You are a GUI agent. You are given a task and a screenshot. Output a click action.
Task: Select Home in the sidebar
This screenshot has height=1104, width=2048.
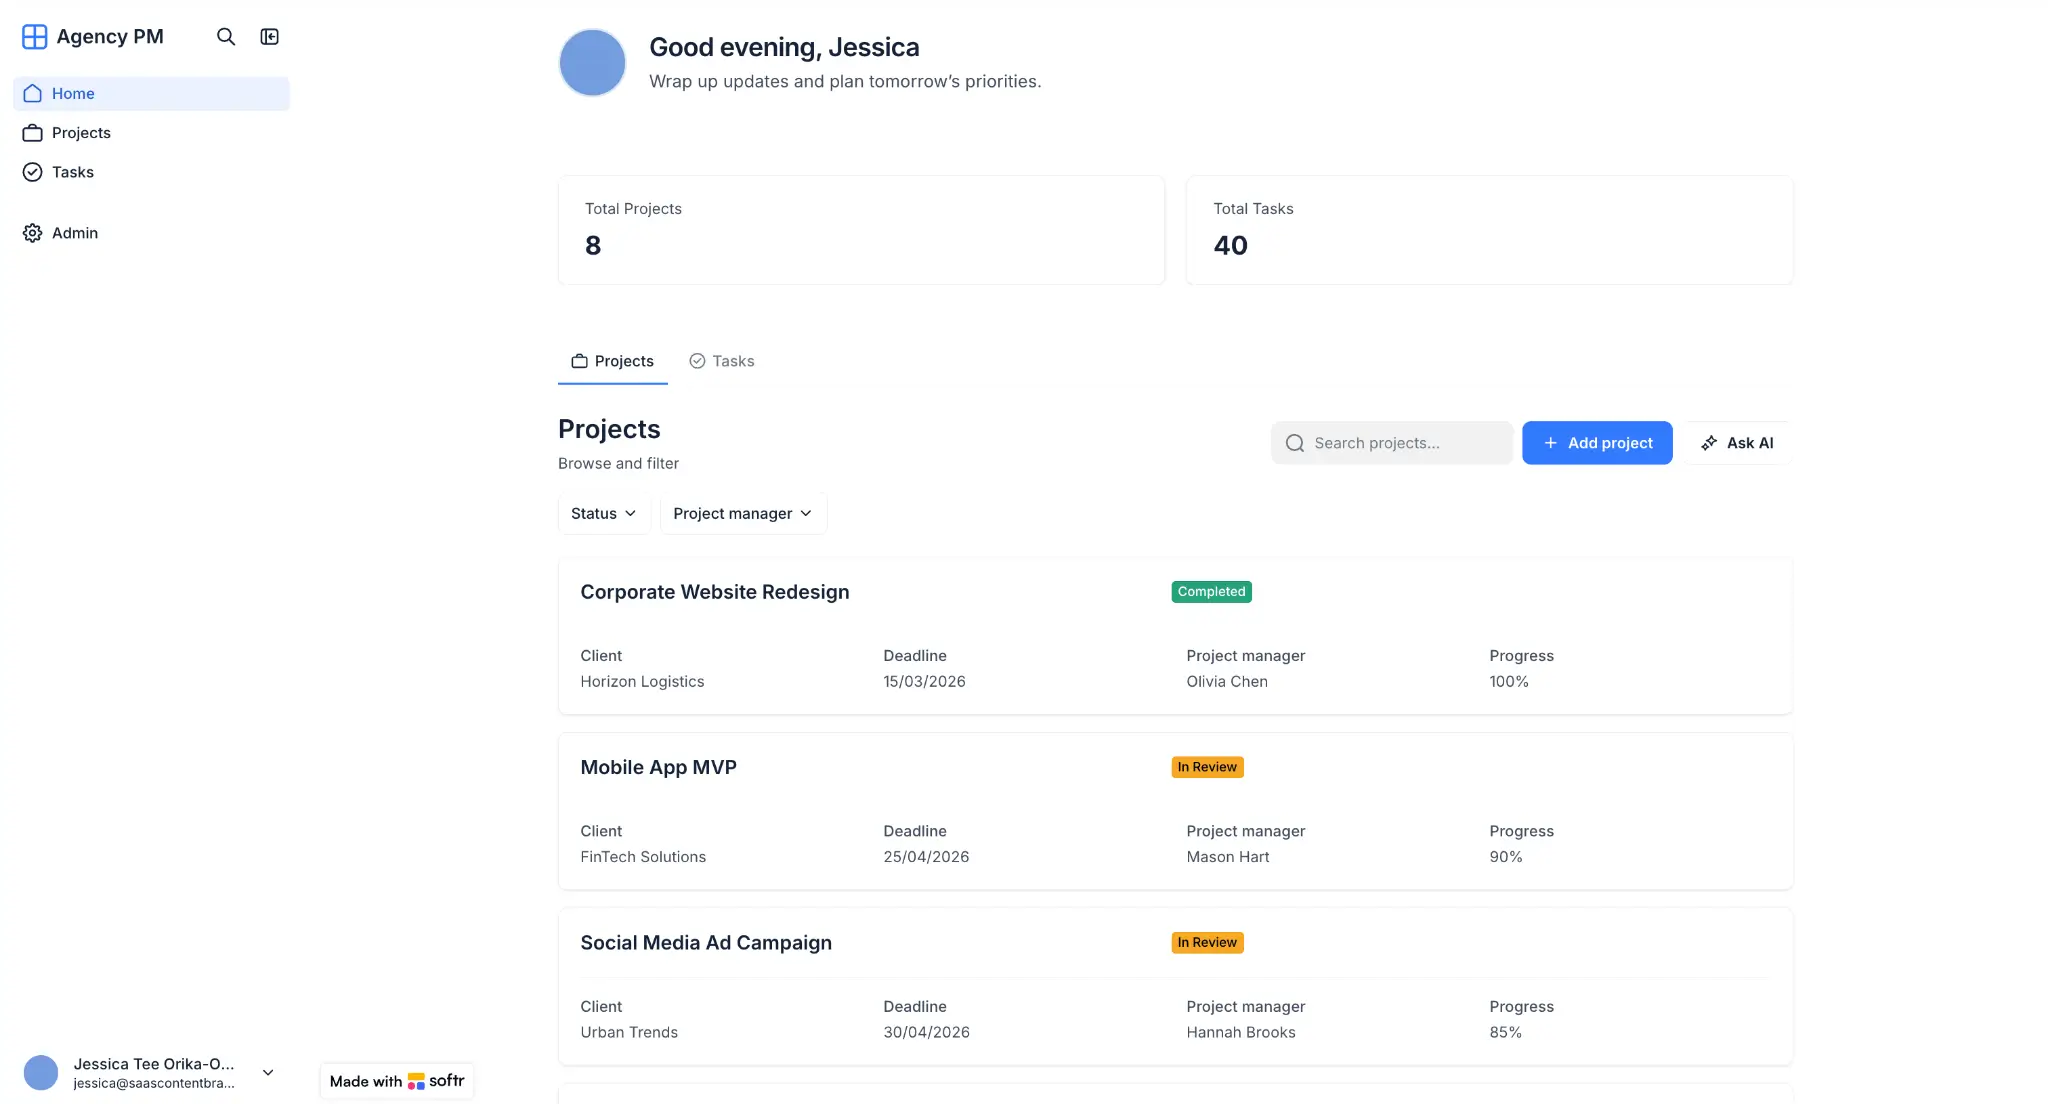(x=73, y=93)
